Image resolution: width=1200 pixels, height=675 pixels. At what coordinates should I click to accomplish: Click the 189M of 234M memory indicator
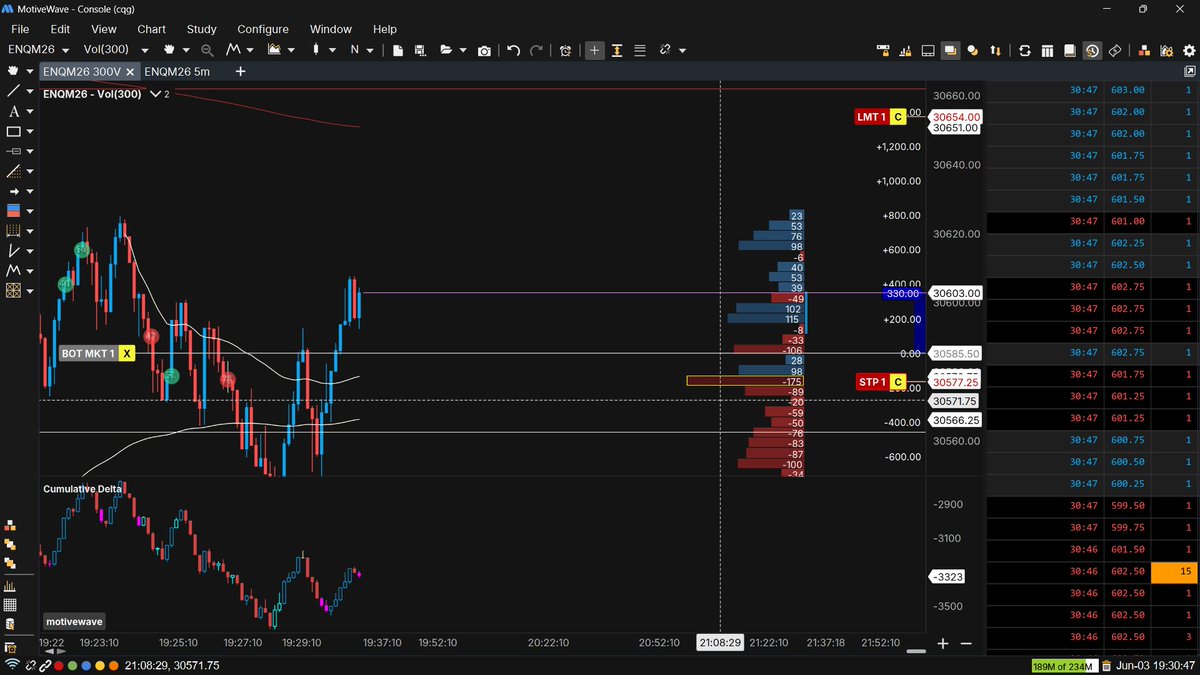tap(1065, 665)
